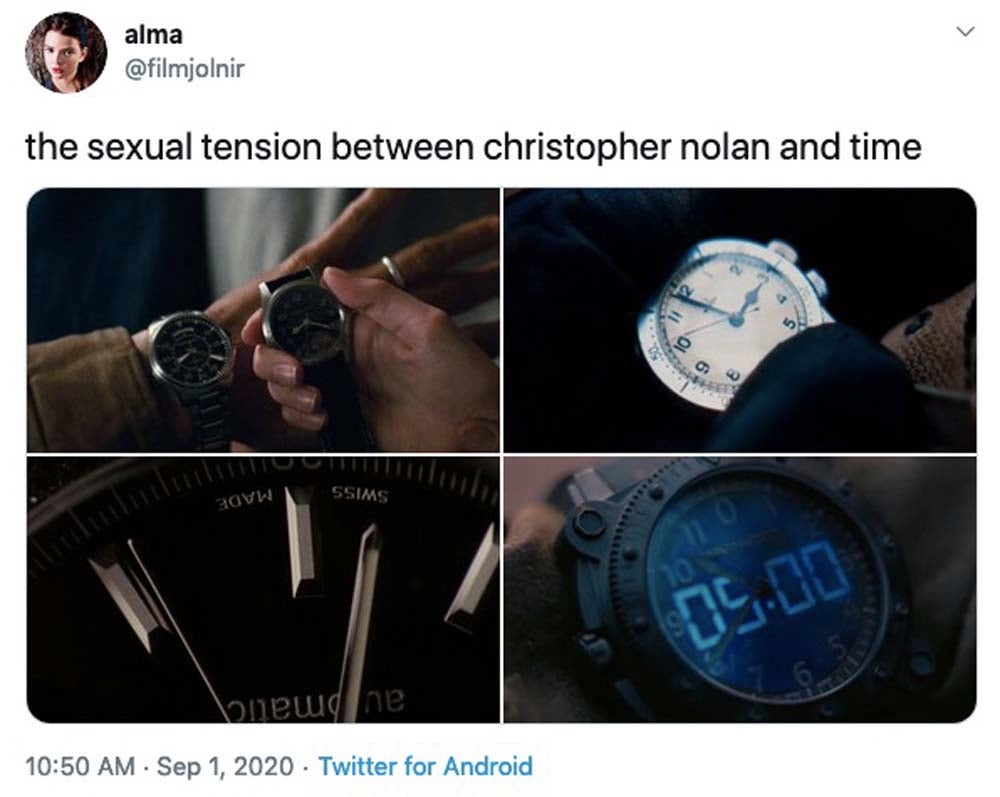This screenshot has width=1000, height=797.
Task: Click the mirrored automatic text on the dial
Action: [316, 705]
